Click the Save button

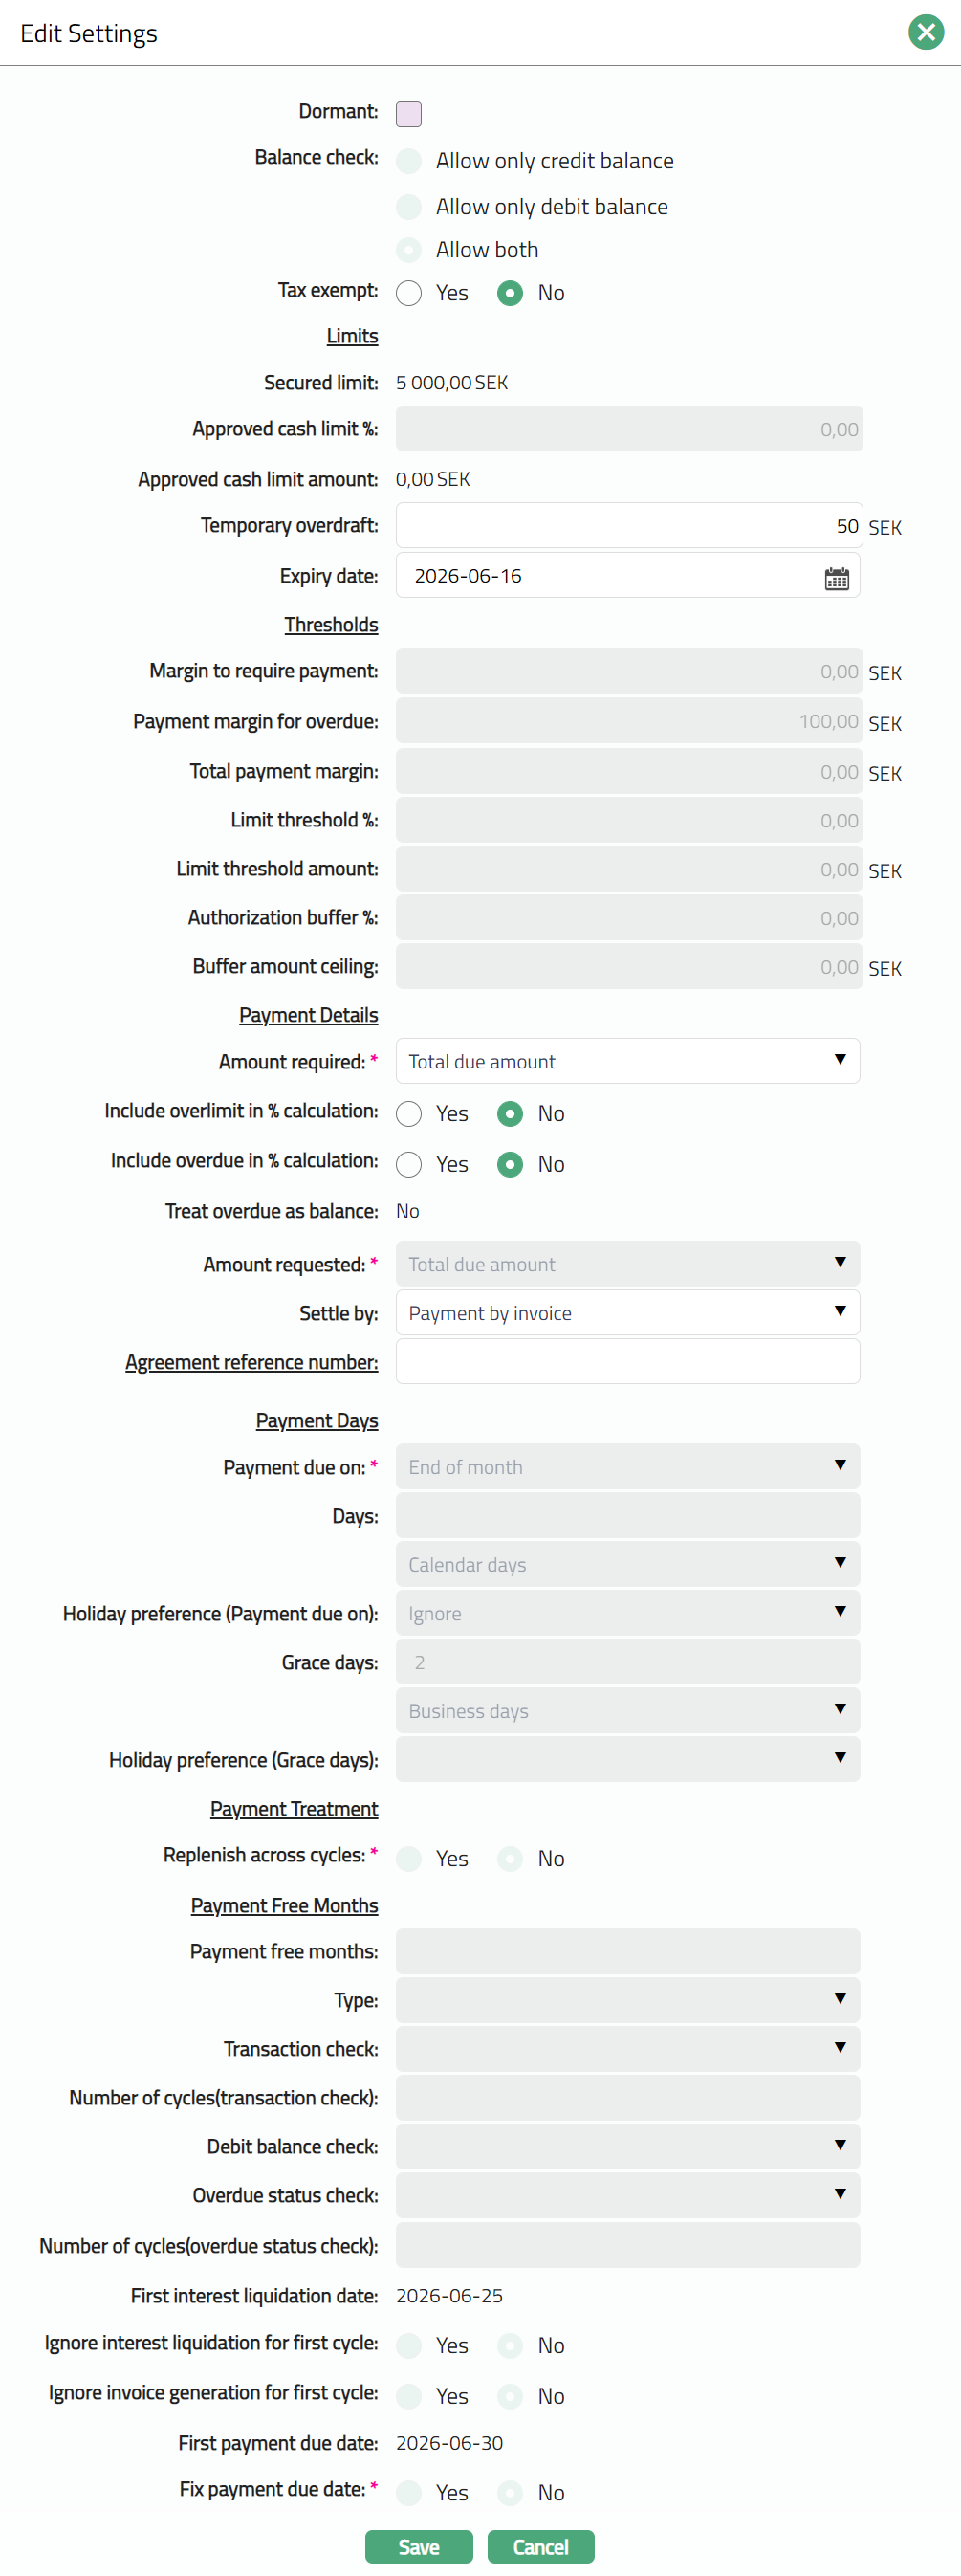pos(418,2547)
